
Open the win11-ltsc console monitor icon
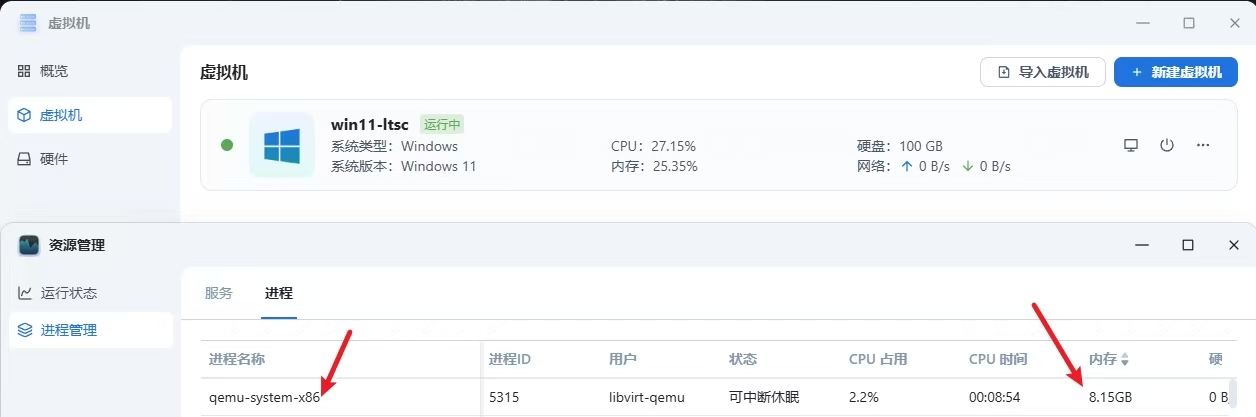[x=1131, y=145]
